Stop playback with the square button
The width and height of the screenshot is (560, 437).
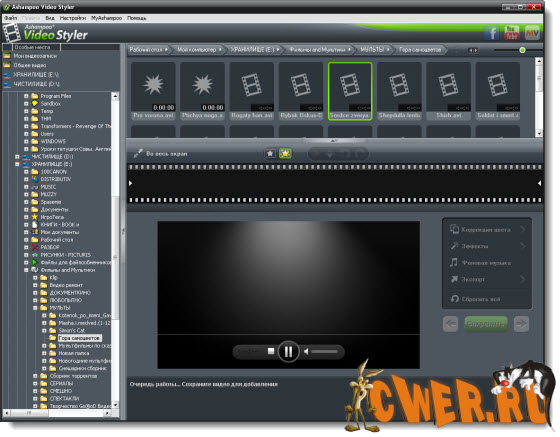[271, 351]
